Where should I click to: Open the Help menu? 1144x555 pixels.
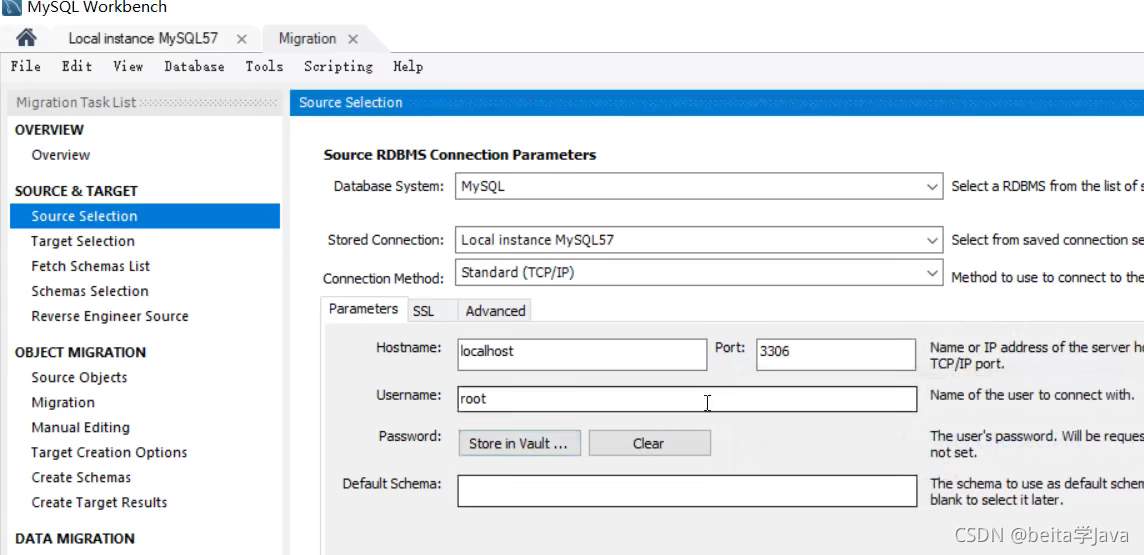(x=408, y=66)
